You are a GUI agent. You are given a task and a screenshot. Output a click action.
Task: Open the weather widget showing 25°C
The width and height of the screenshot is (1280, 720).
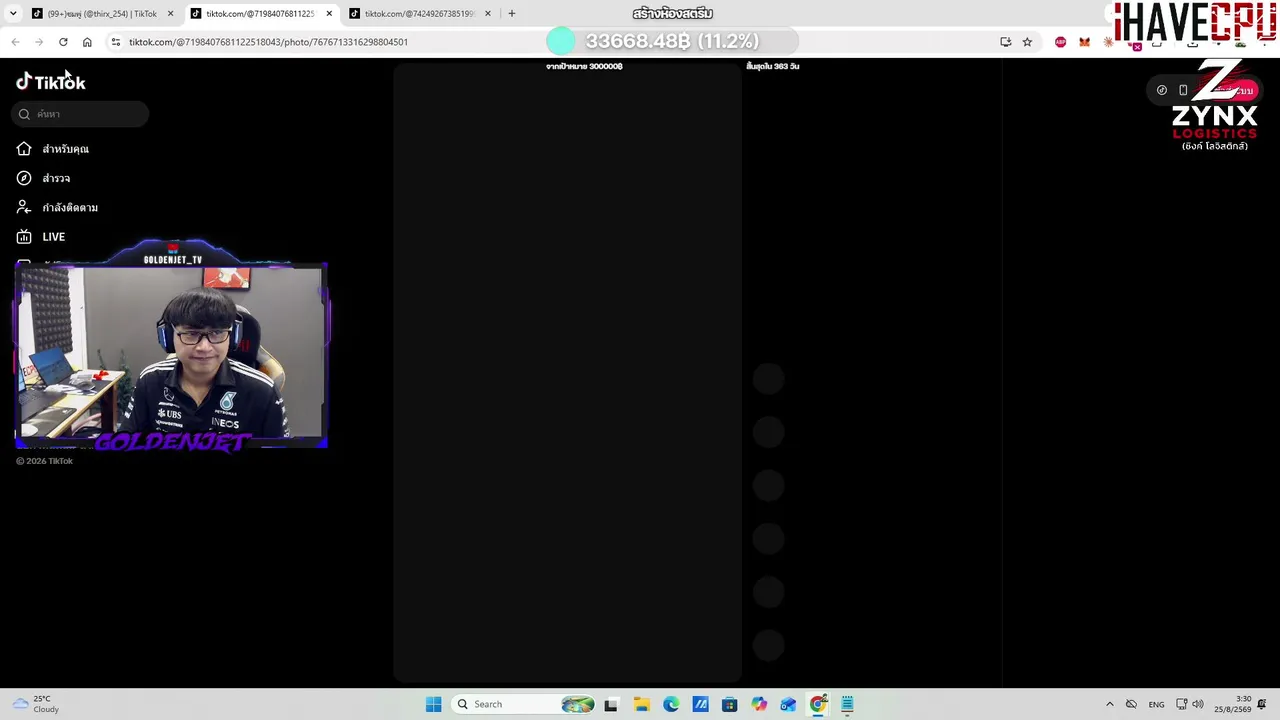[x=36, y=704]
